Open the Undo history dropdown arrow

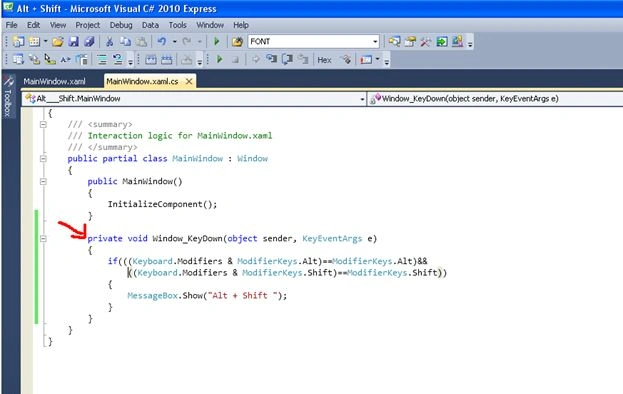174,41
